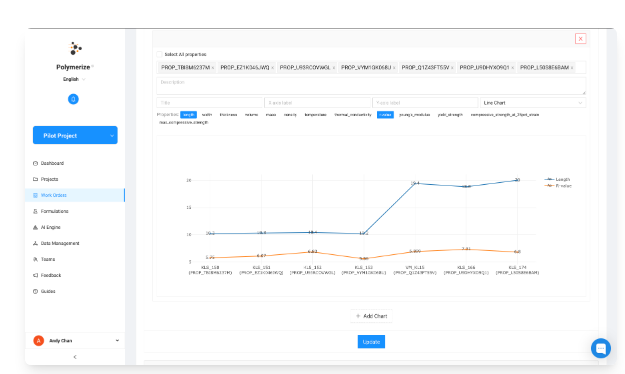This screenshot has height=374, width=625.
Task: Click Andy Chan's orange avatar
Action: [x=39, y=341]
